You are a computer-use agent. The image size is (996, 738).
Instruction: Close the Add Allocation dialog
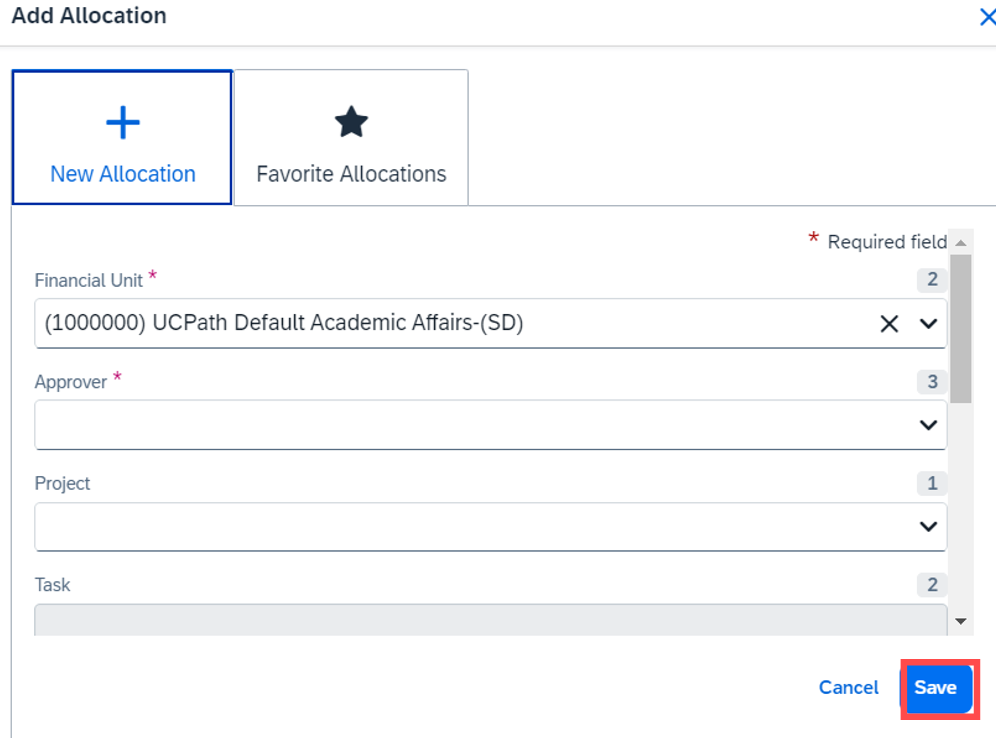986,18
